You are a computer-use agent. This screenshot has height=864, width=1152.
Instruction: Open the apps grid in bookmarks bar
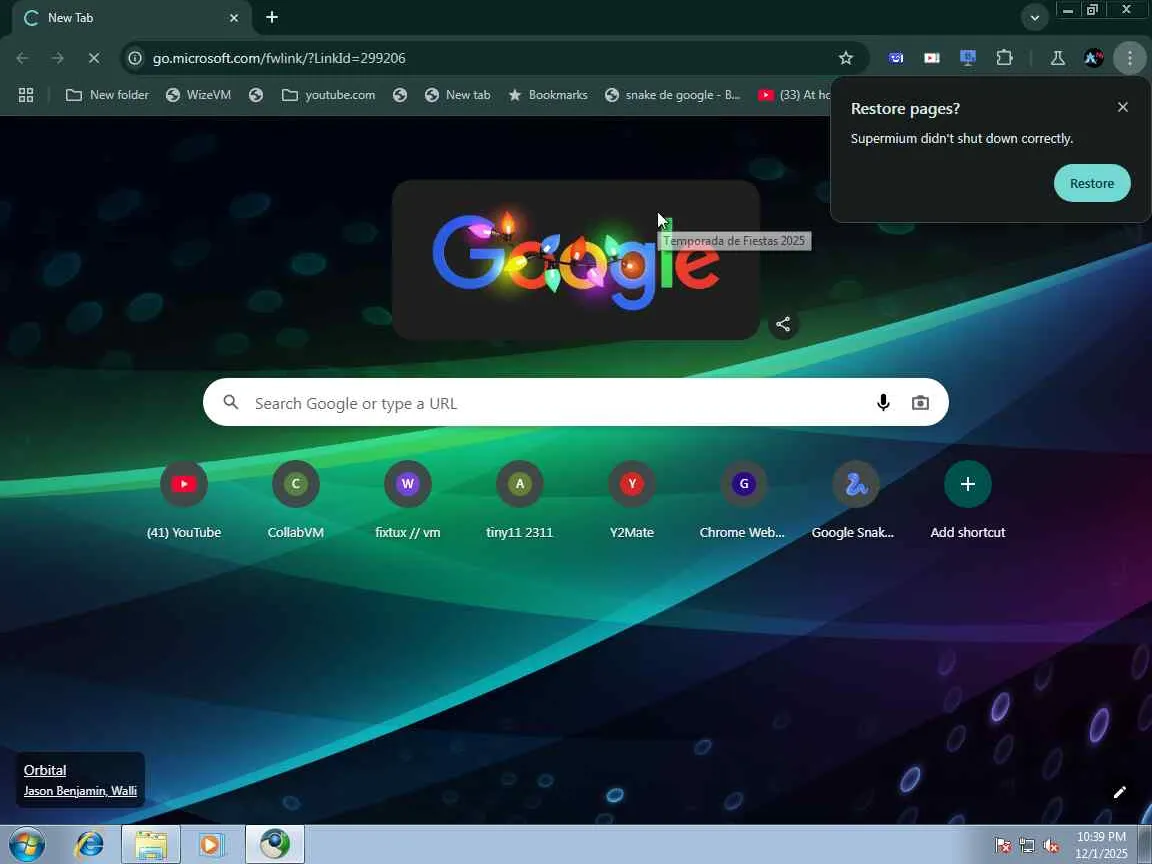click(x=26, y=95)
